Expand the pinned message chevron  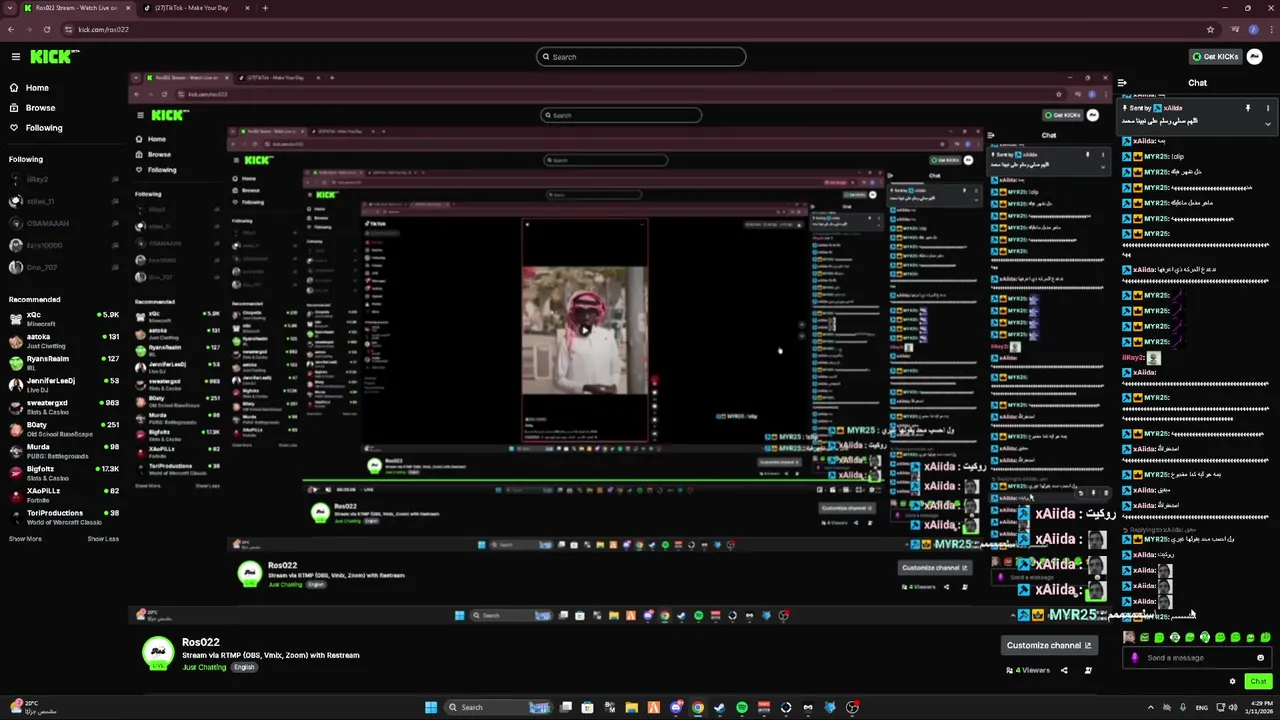[1268, 124]
